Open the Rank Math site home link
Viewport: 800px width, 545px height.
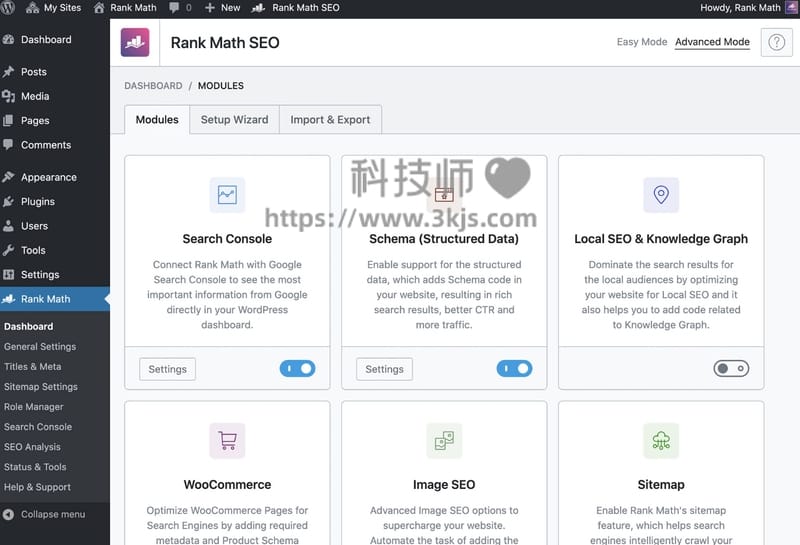click(x=125, y=8)
